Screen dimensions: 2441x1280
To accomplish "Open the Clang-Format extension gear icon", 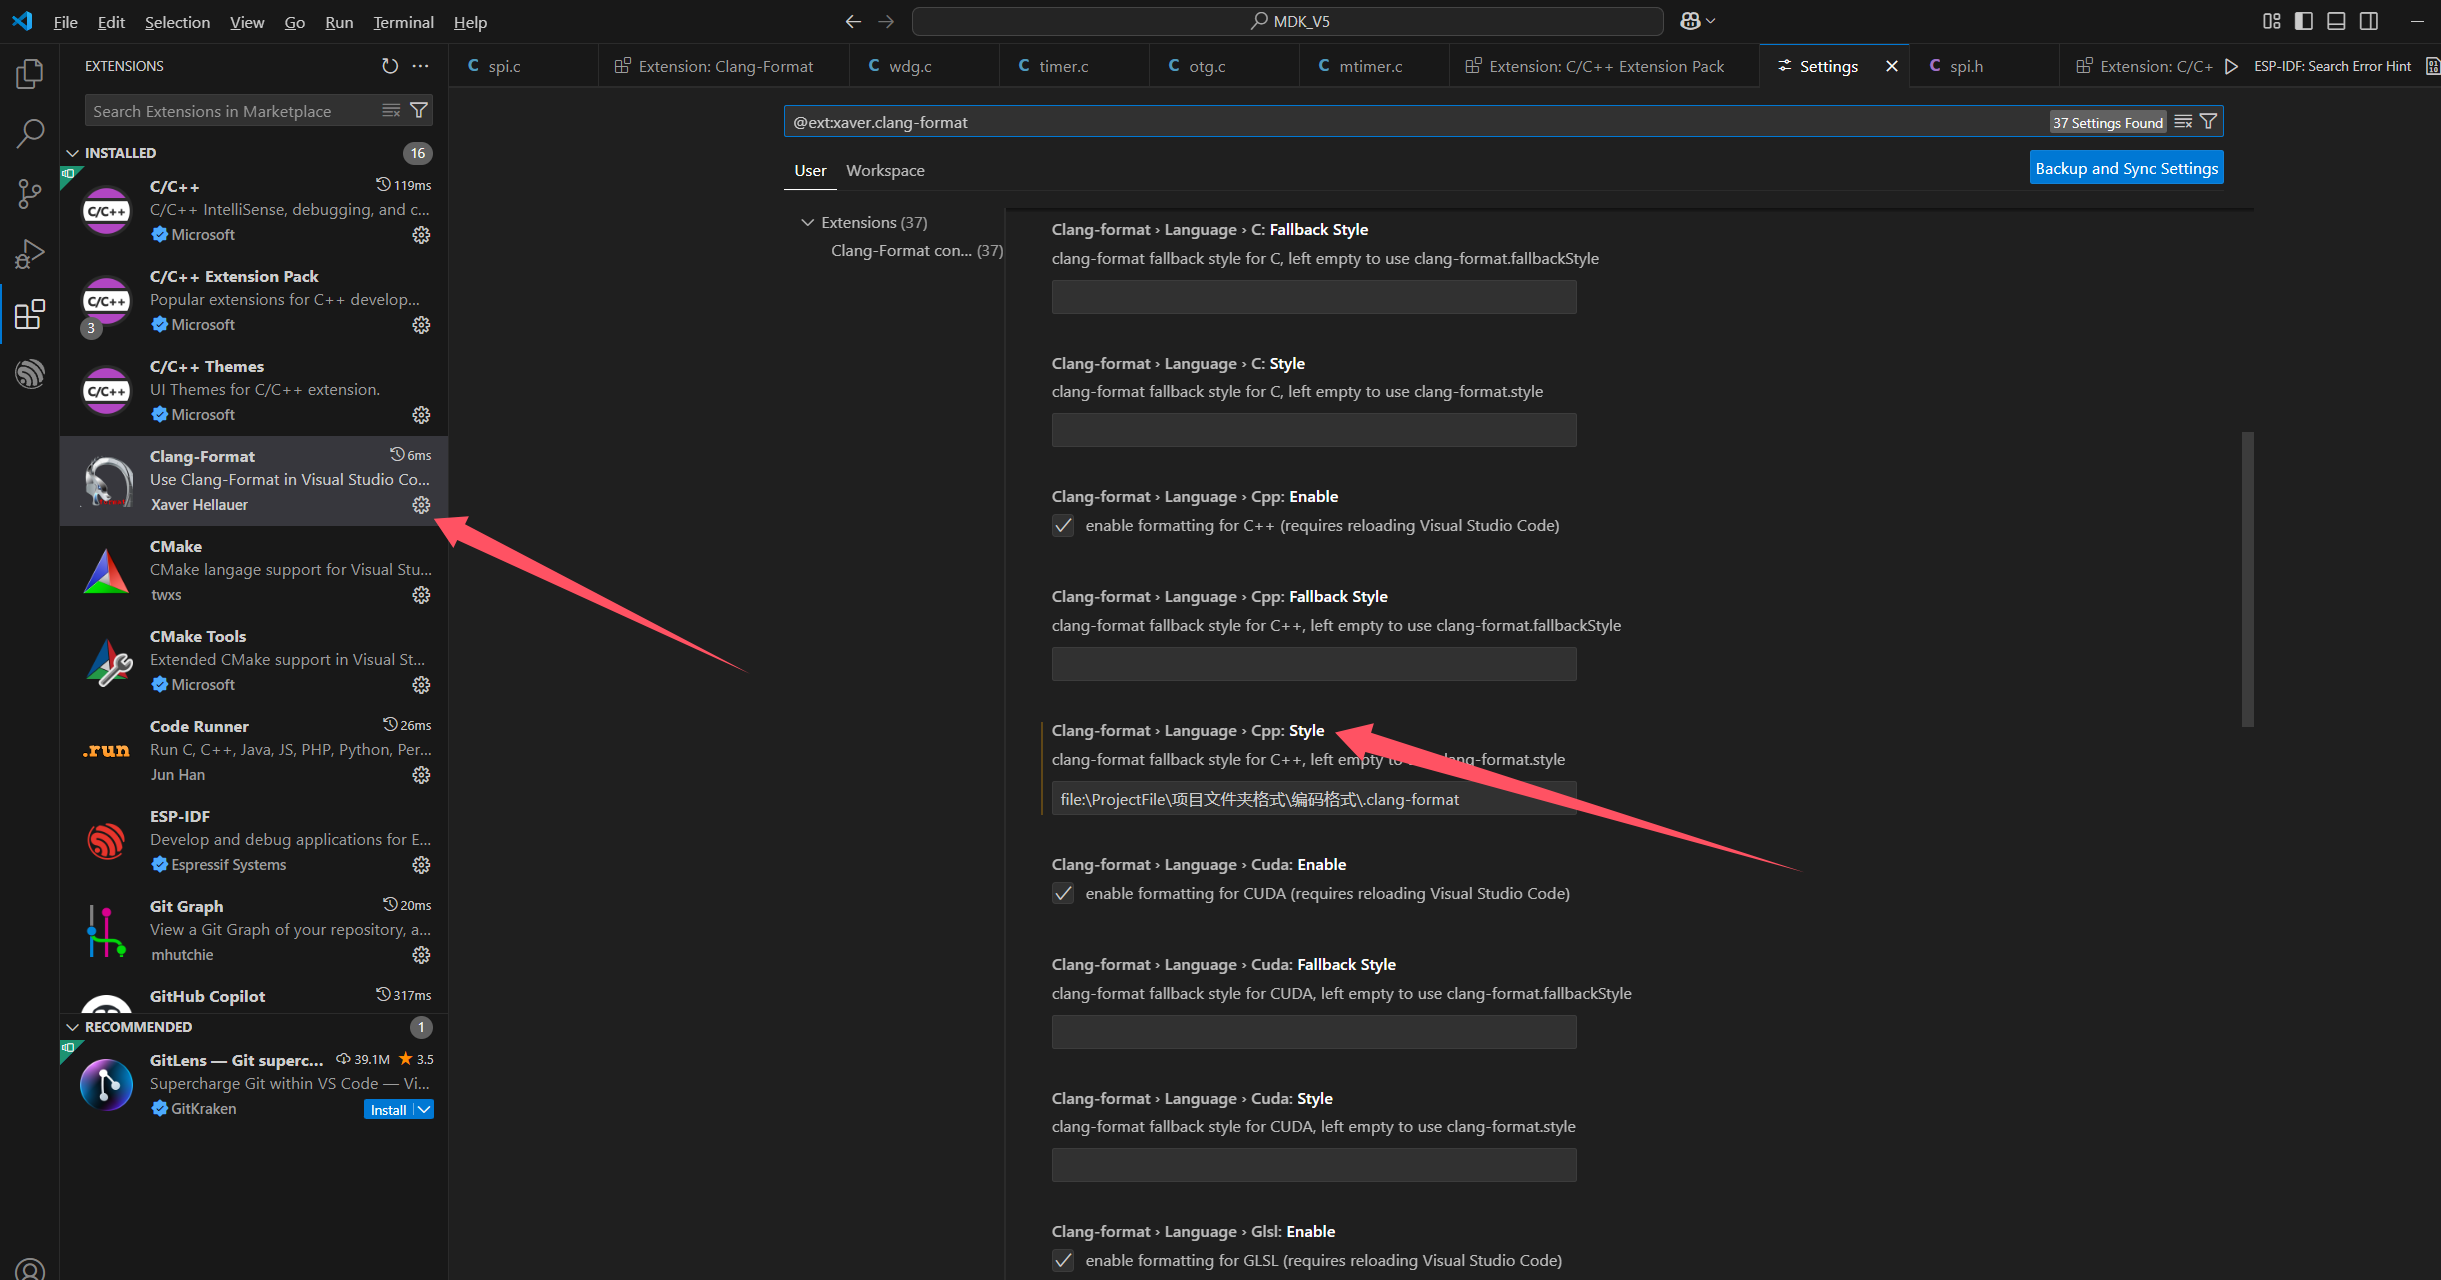I will [421, 505].
